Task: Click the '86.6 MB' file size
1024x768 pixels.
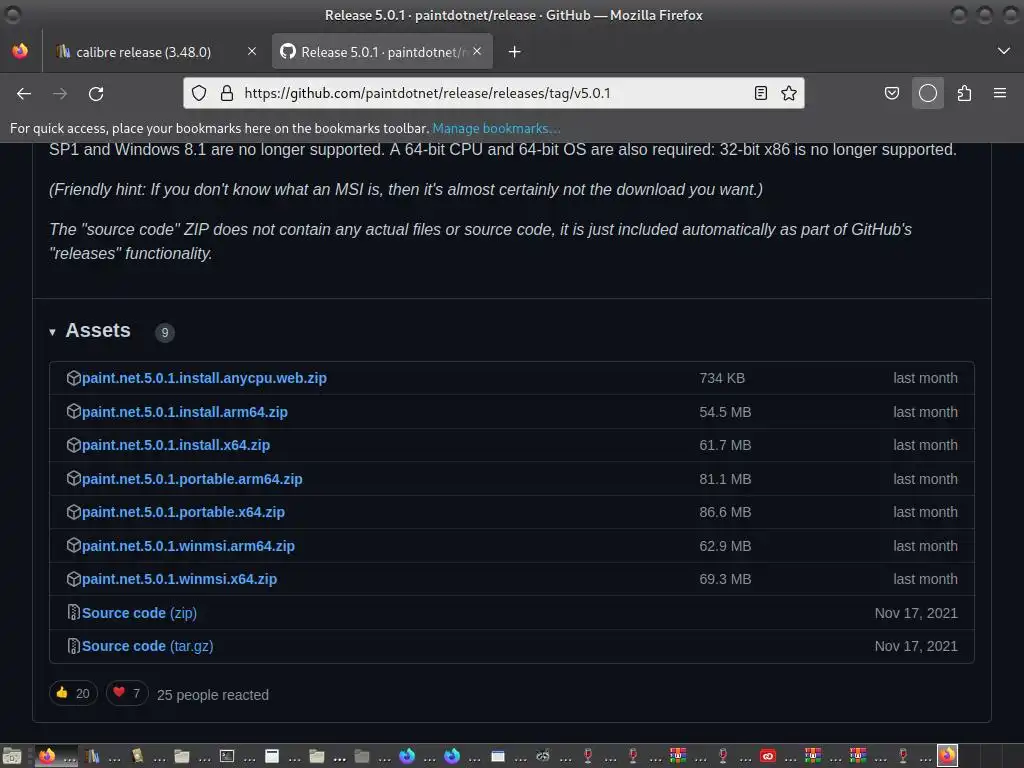Action: pos(725,512)
